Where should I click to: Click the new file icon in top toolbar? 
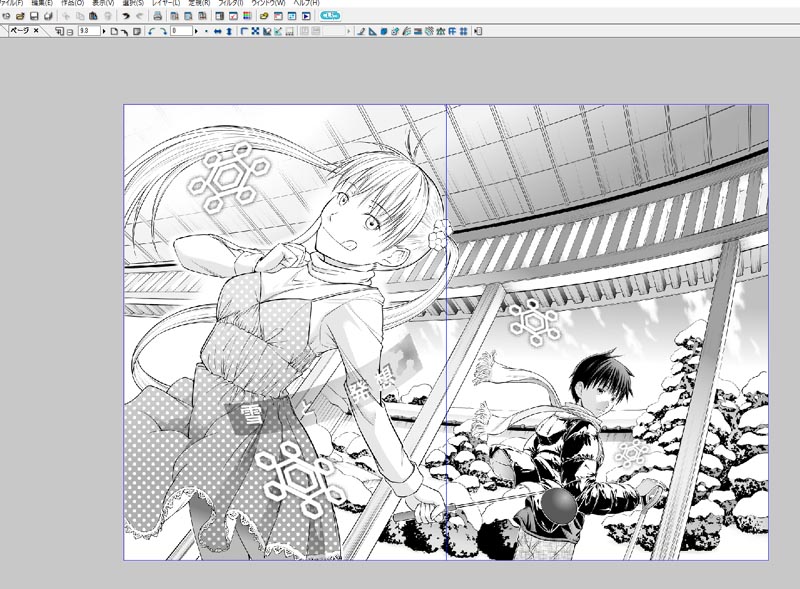pyautogui.click(x=7, y=16)
